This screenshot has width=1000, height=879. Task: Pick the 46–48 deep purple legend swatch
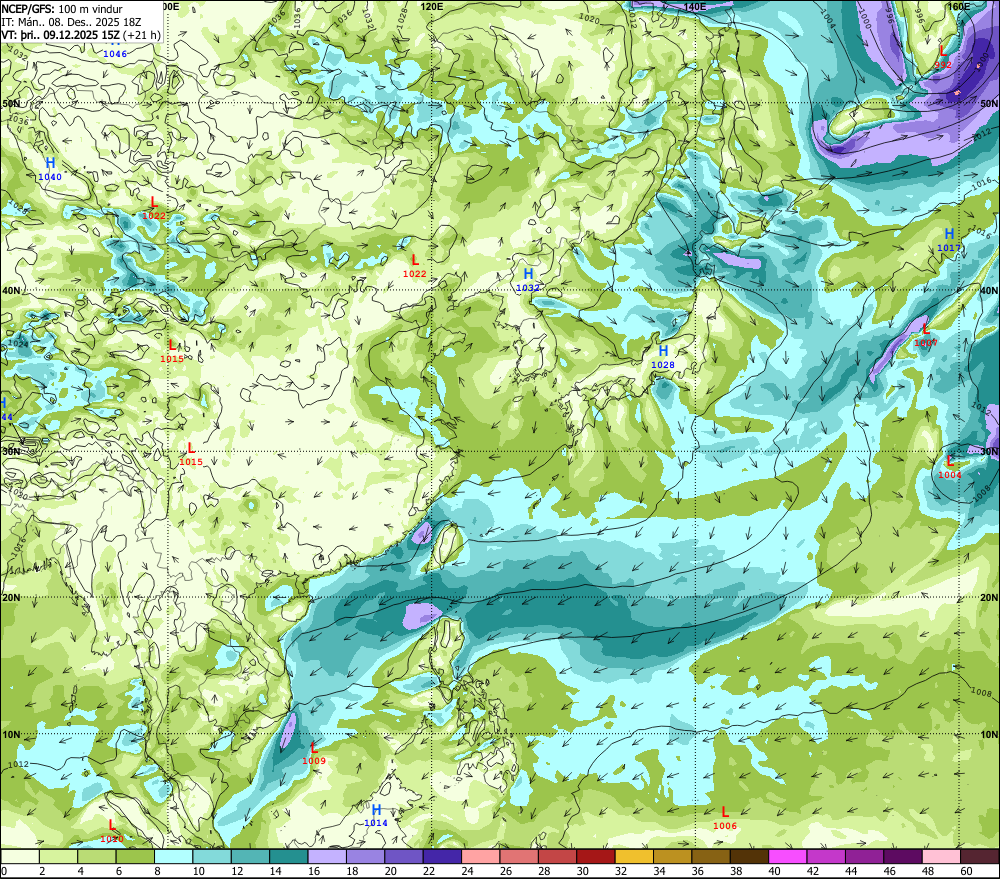click(902, 856)
